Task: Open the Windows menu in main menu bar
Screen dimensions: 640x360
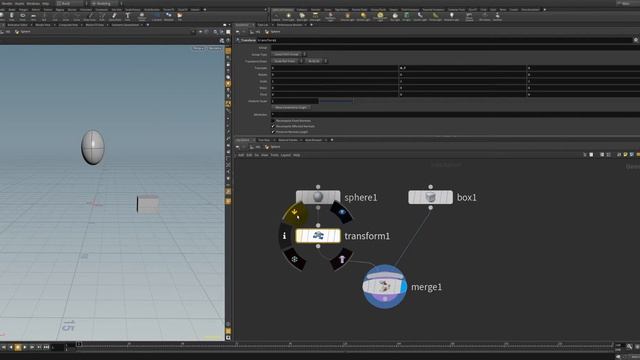Action: [x=33, y=3]
